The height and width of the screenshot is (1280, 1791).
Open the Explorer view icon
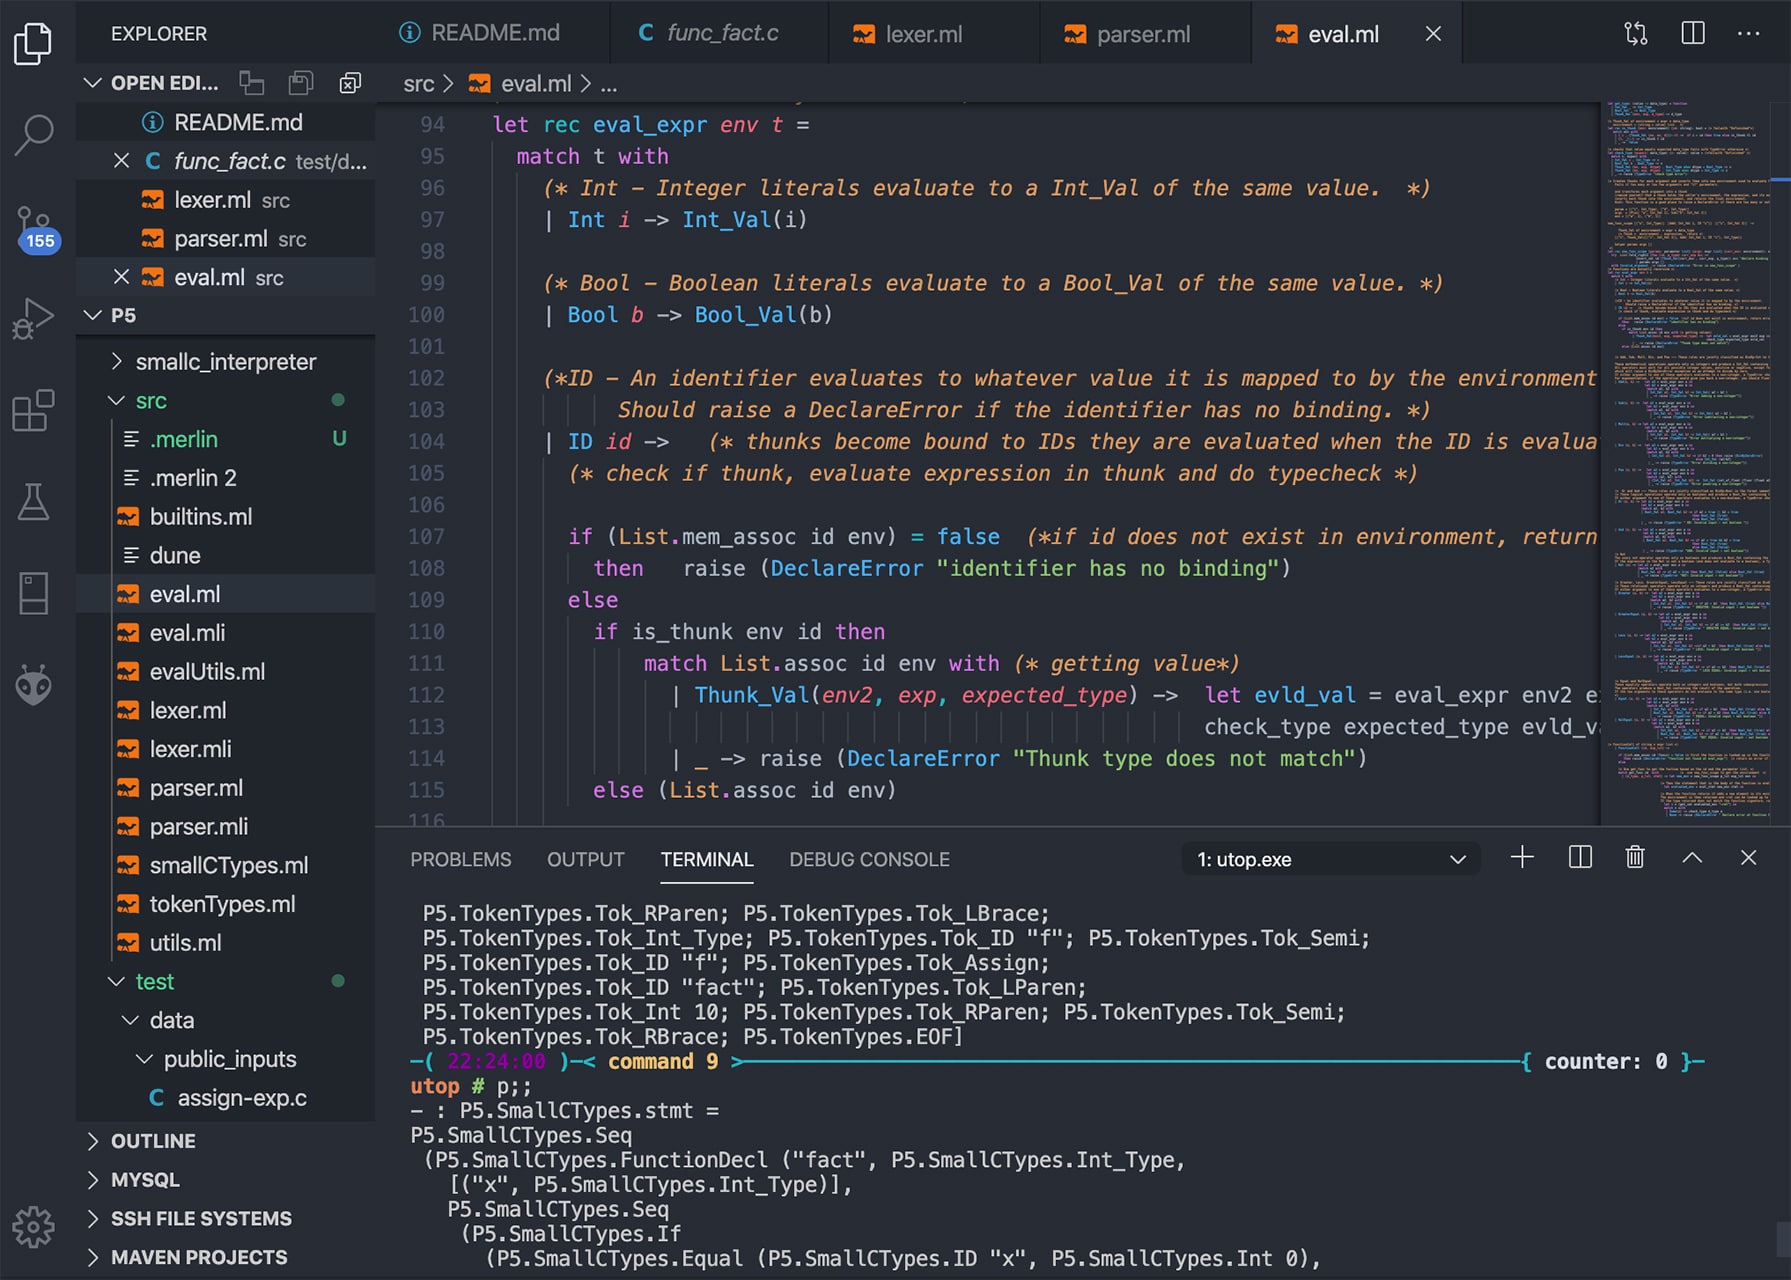(x=33, y=42)
